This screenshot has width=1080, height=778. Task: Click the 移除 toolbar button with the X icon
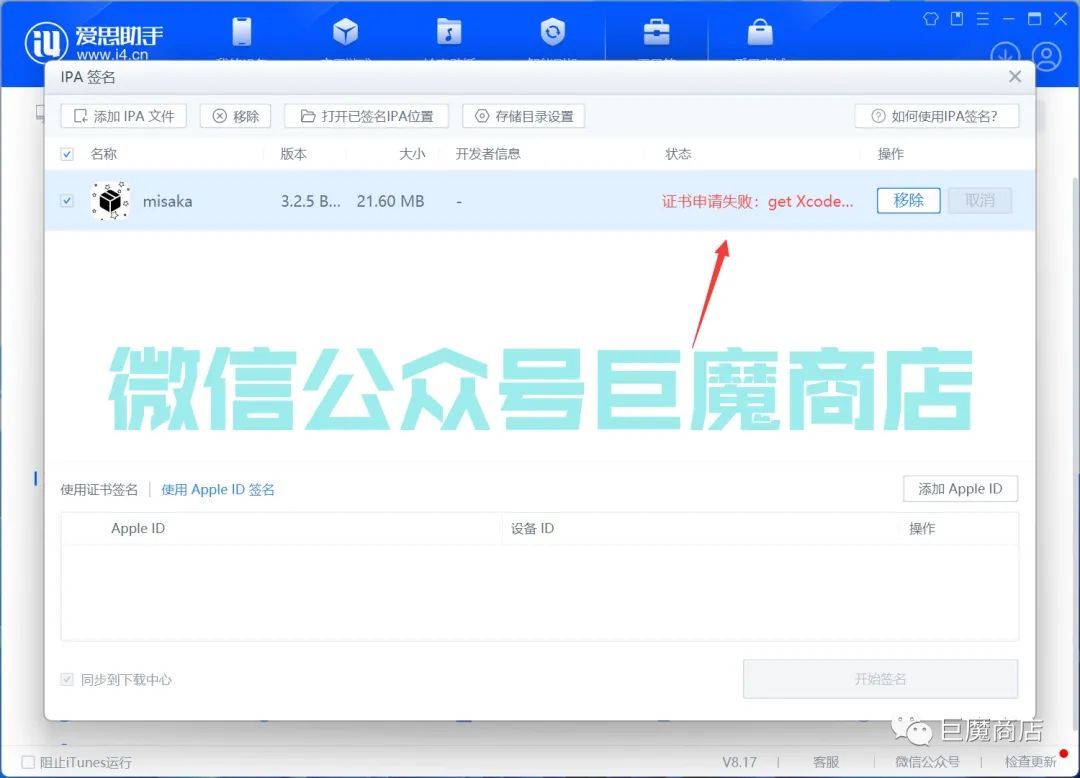(x=236, y=116)
